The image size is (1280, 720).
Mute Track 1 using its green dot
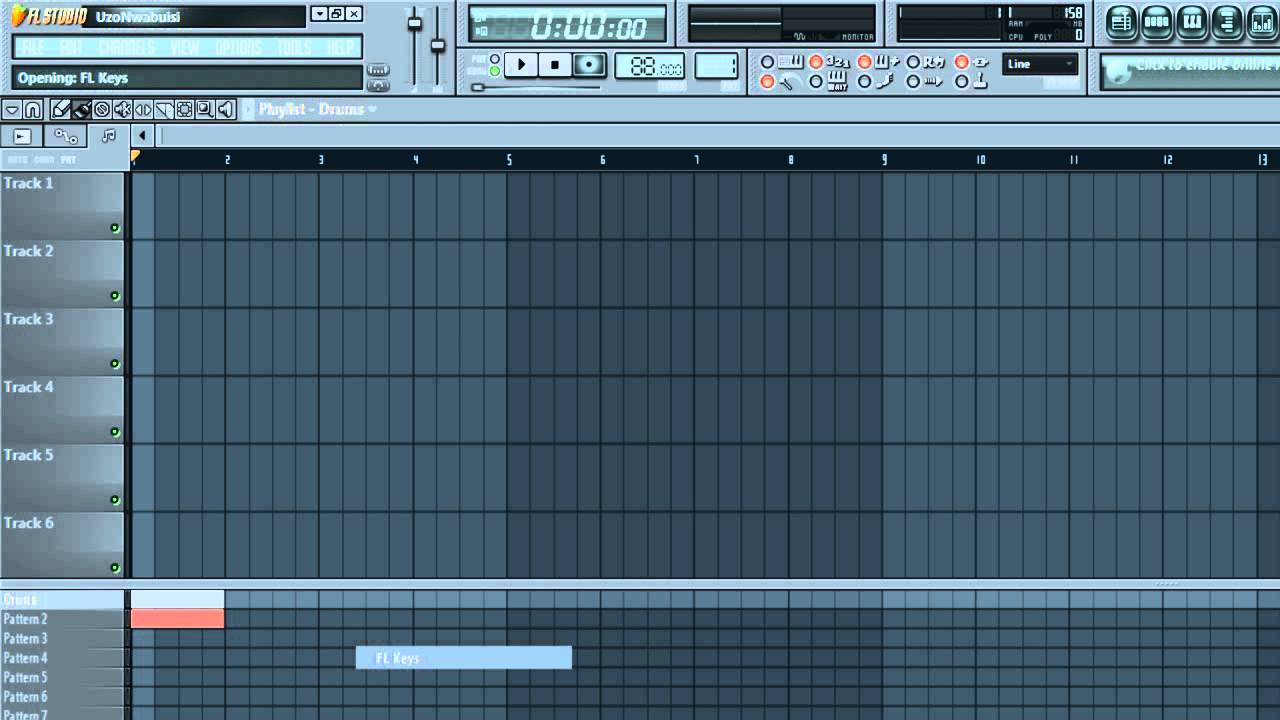[115, 228]
